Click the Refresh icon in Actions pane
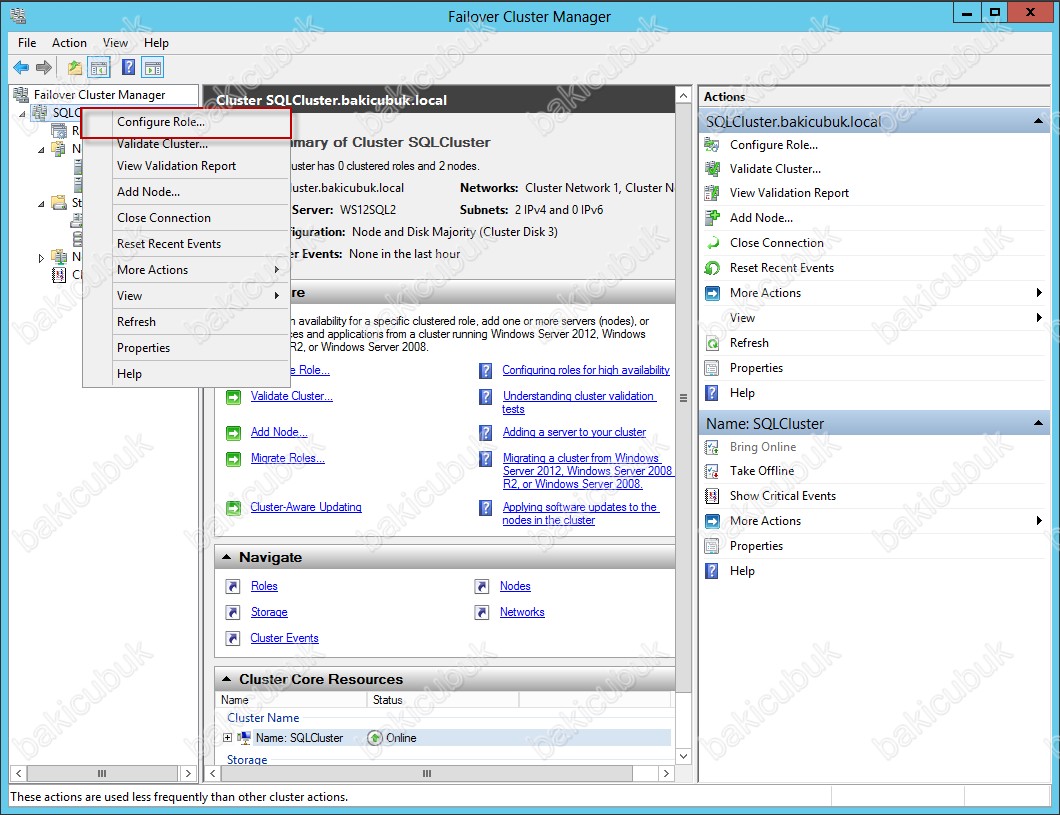Viewport: 1060px width, 815px height. click(x=712, y=343)
